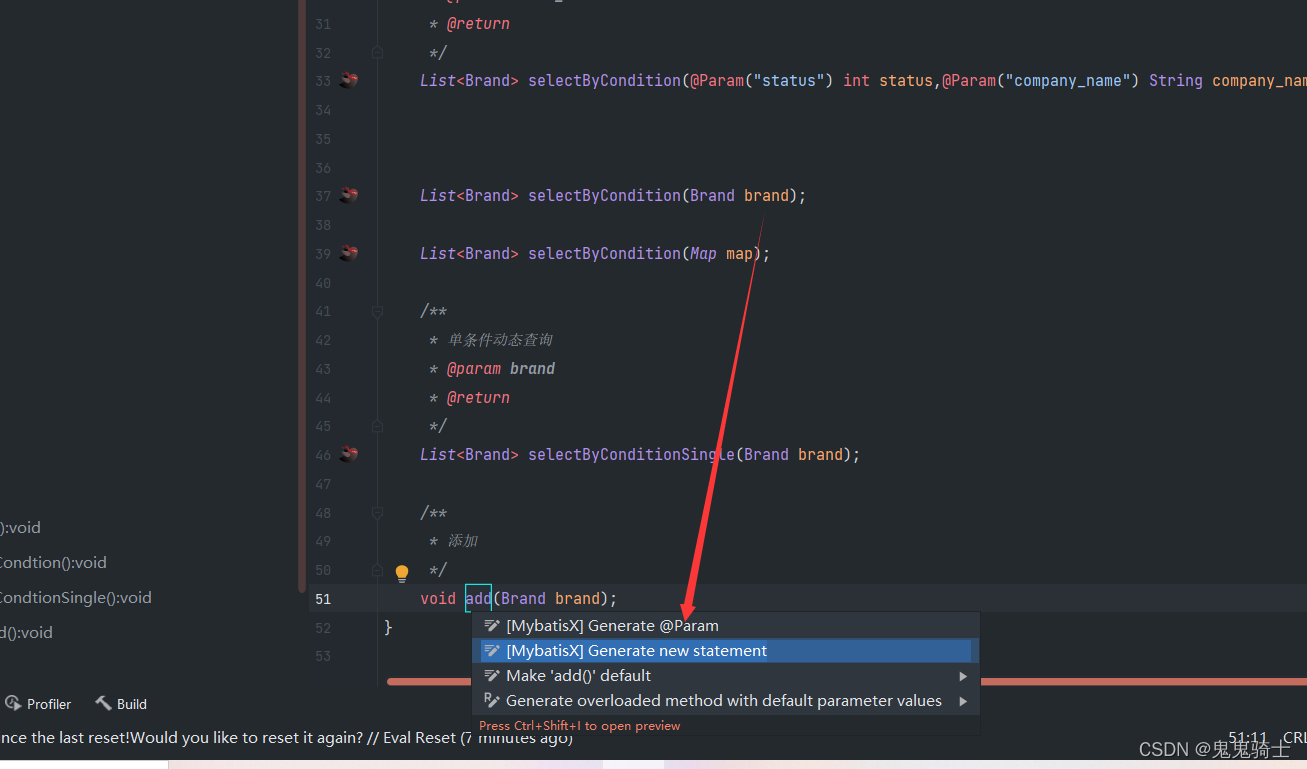Viewport: 1307px width, 769px height.
Task: Toggle the fold marker at line 45
Action: pos(377,426)
